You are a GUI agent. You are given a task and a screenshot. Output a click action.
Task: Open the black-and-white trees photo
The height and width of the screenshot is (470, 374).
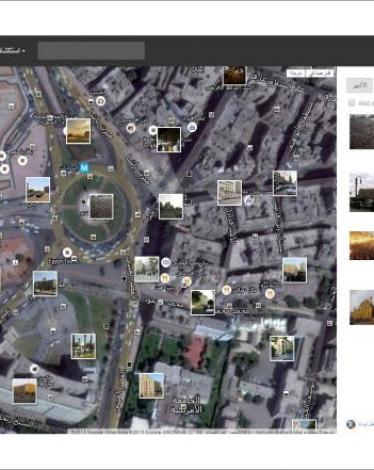tap(147, 269)
